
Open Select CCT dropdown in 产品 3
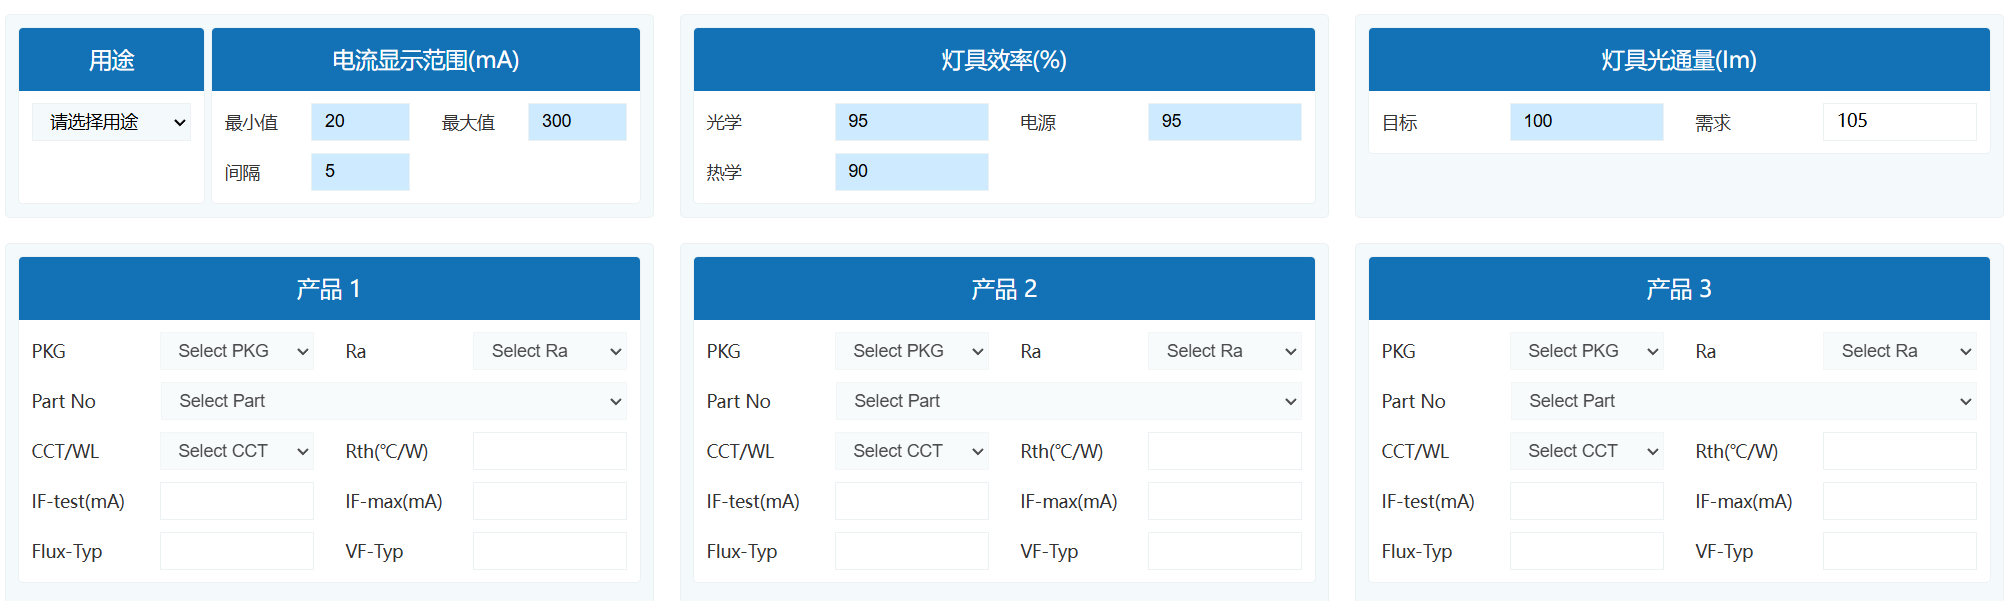coord(1587,451)
